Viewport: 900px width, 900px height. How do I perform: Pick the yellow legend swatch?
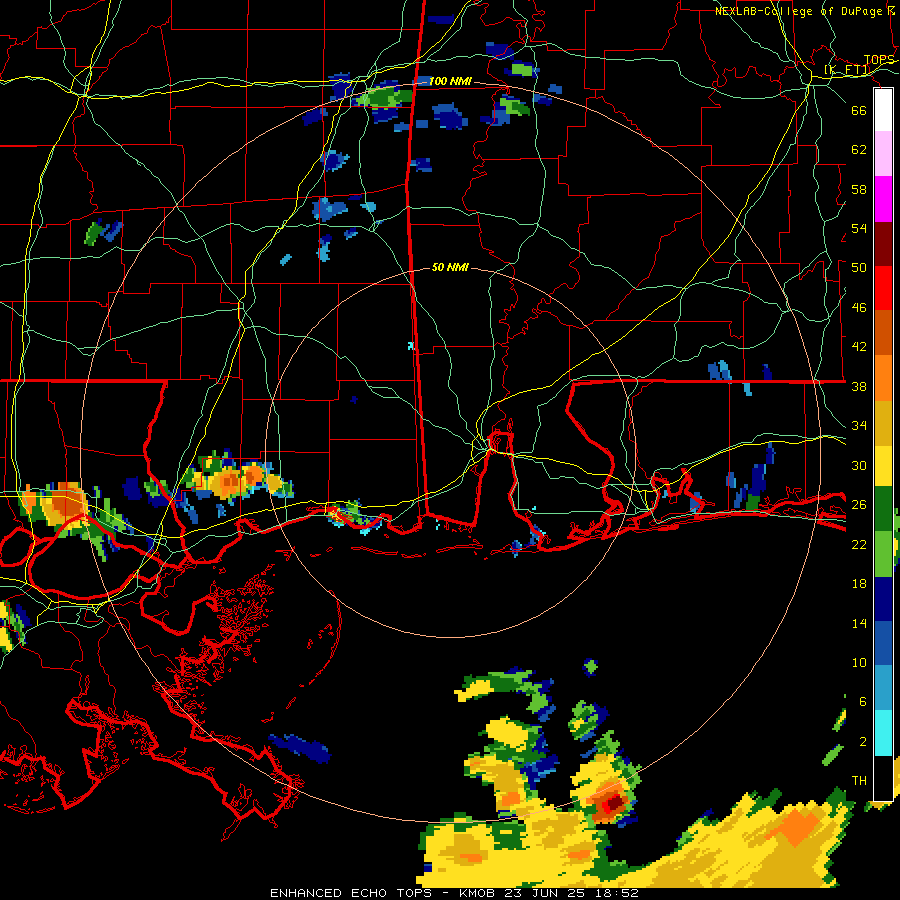(x=883, y=466)
